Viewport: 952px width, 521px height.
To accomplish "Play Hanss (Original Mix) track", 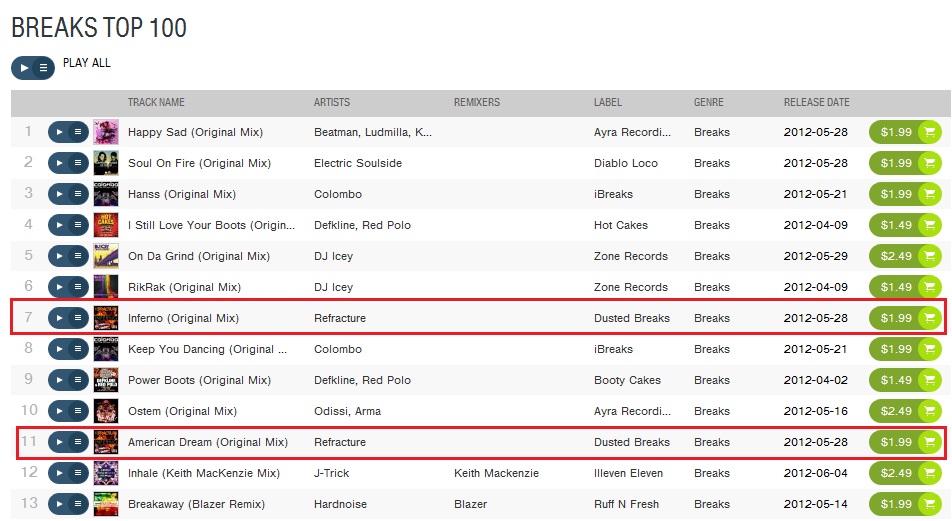I will coord(60,194).
